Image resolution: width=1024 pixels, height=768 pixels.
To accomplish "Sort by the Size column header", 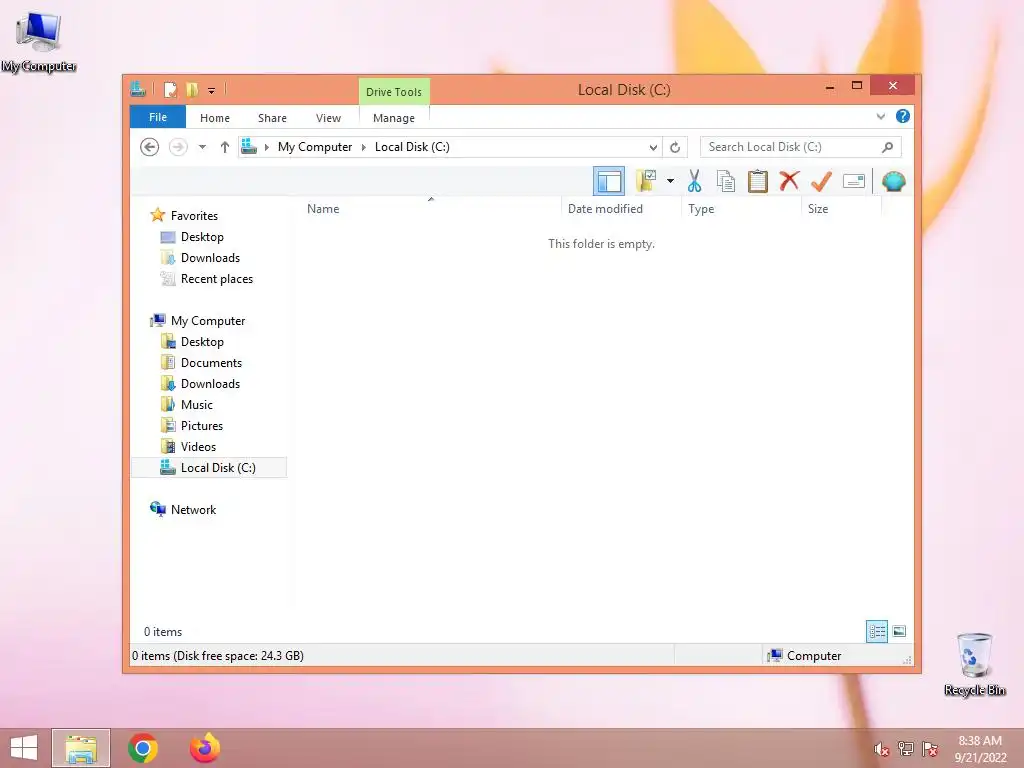I will click(x=818, y=209).
